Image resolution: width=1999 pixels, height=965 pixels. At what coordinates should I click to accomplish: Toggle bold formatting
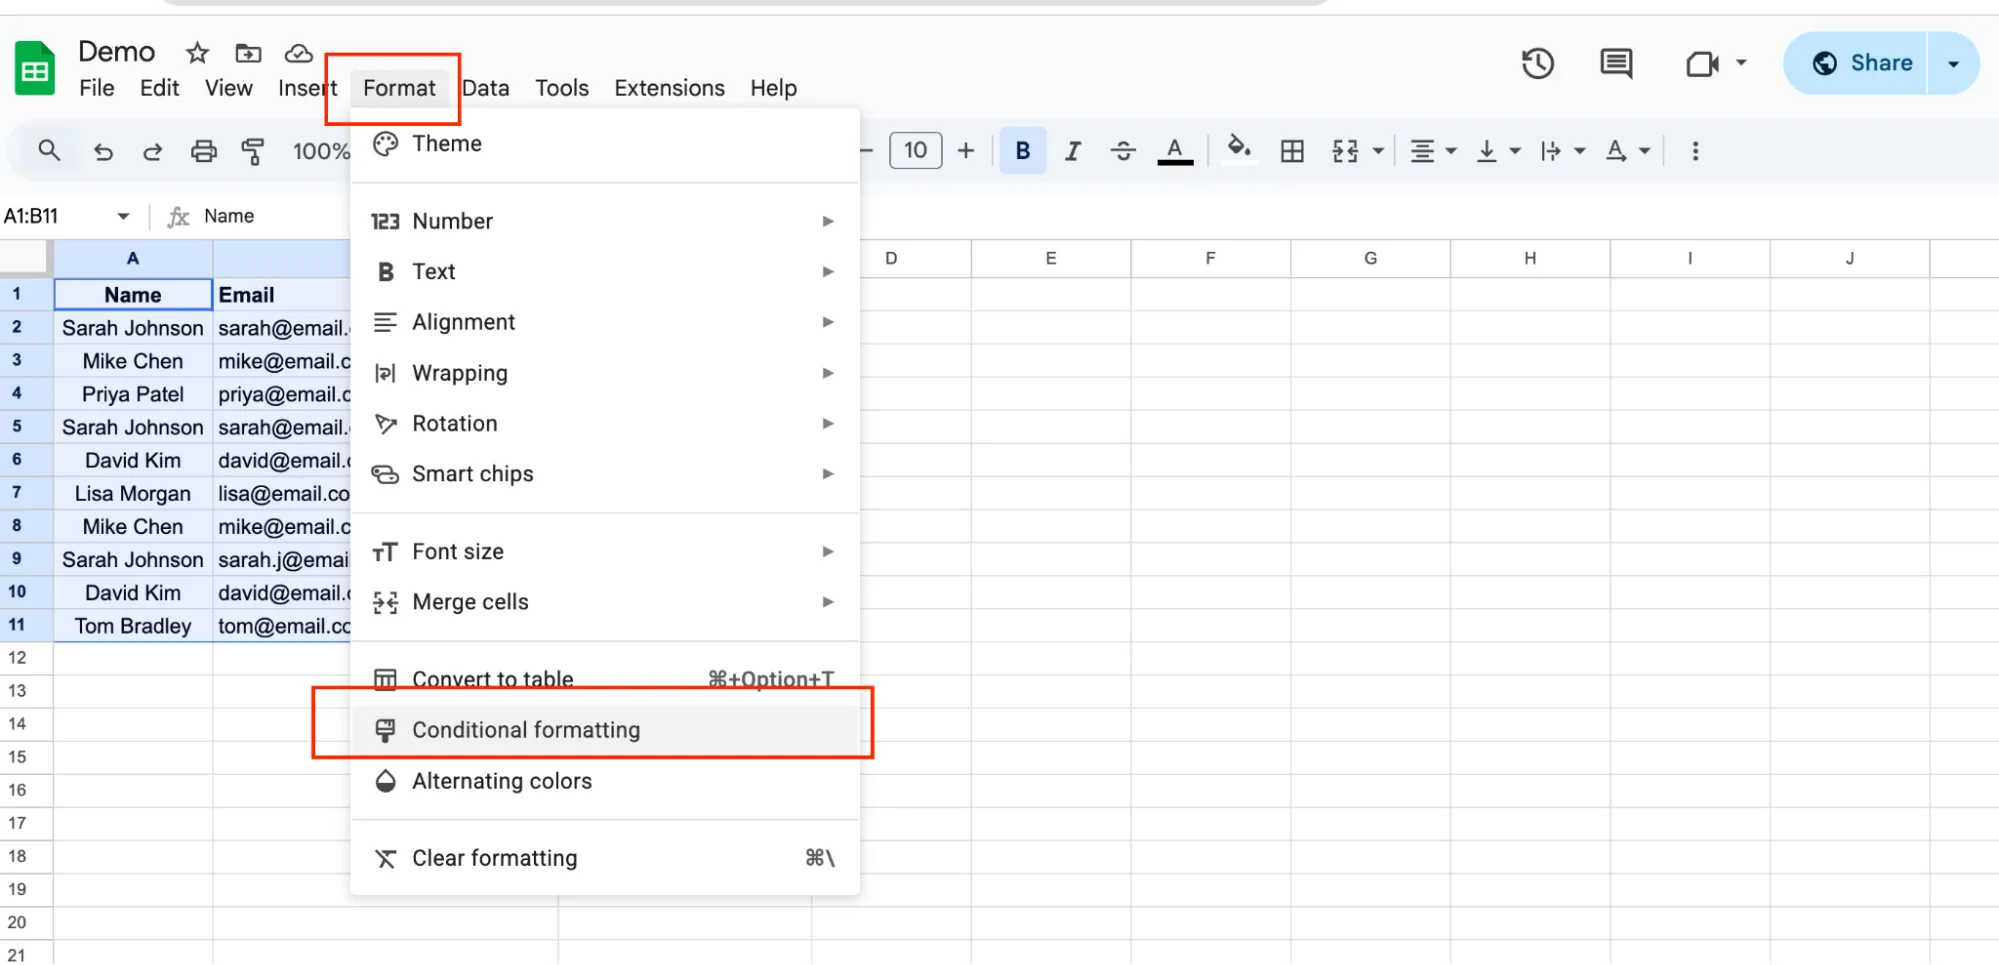click(x=1023, y=150)
